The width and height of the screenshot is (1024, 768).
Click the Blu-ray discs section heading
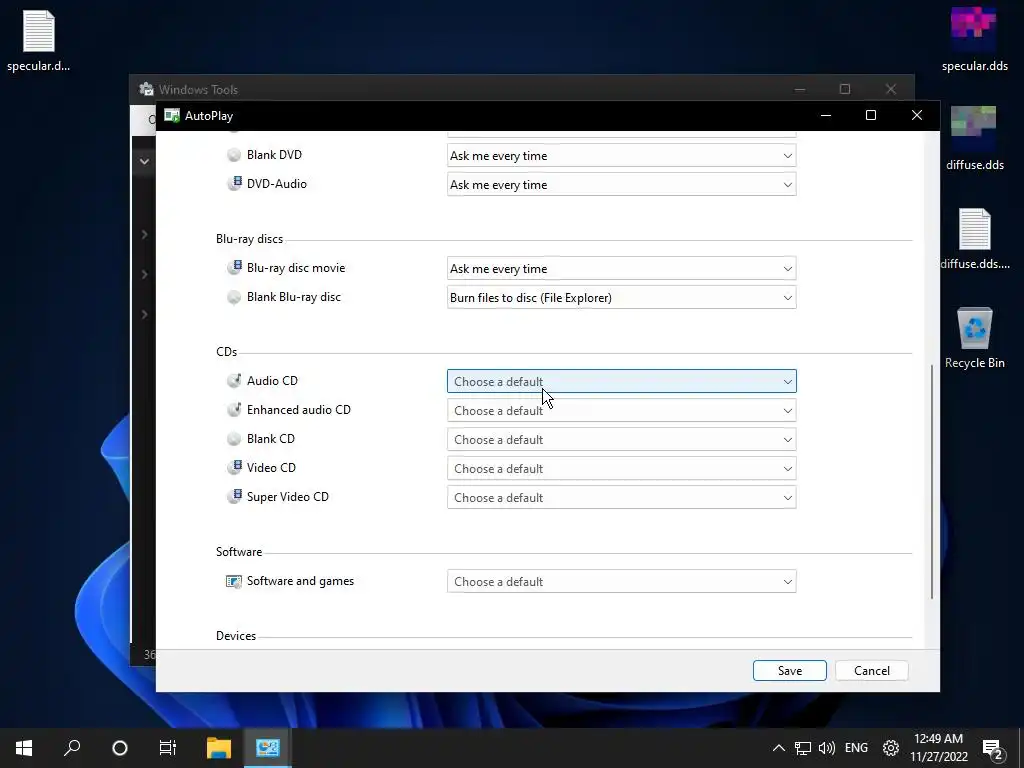pos(249,239)
